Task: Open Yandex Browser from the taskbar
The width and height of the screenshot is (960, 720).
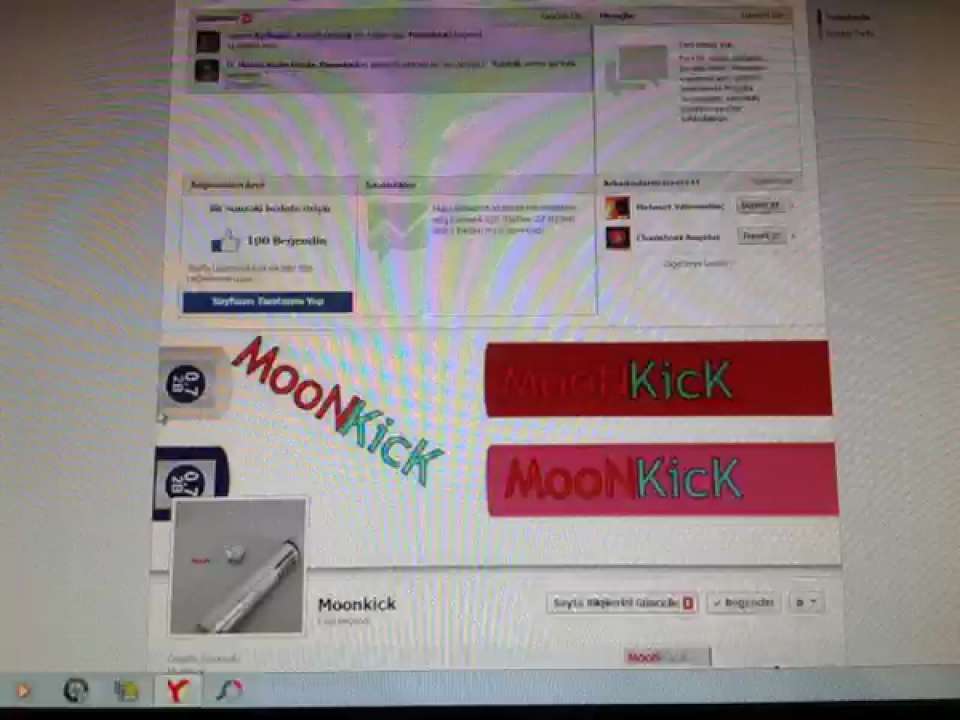Action: [177, 690]
